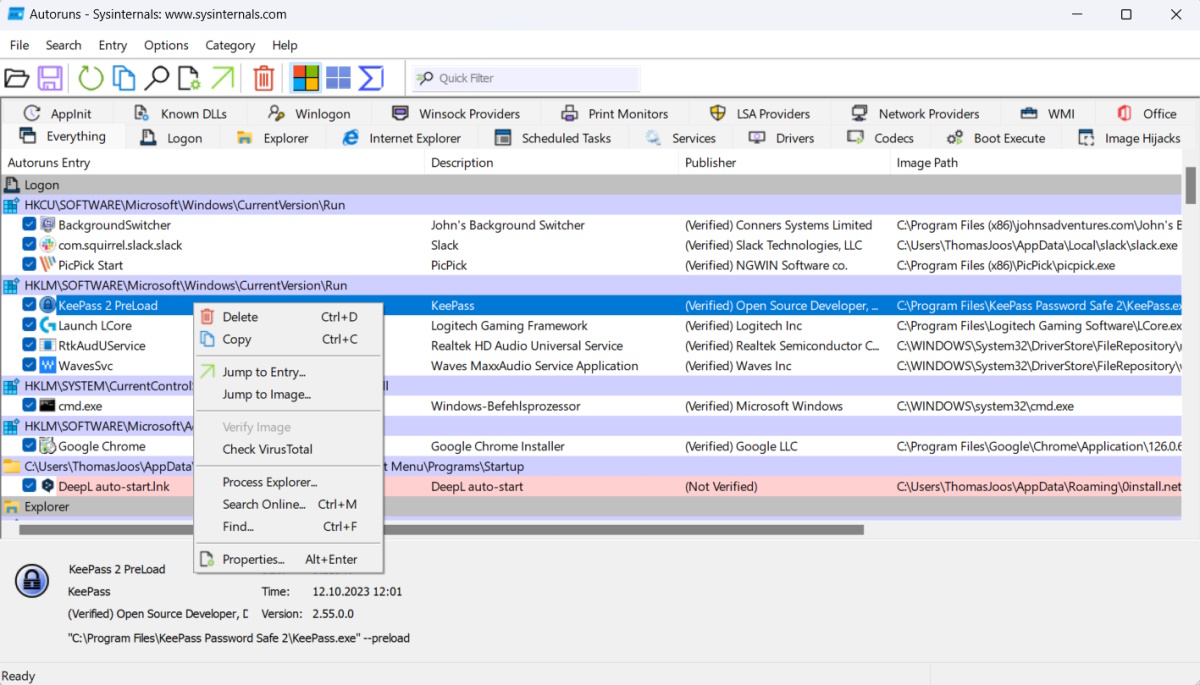Image resolution: width=1200 pixels, height=685 pixels.
Task: Open the Category menu
Action: (x=230, y=45)
